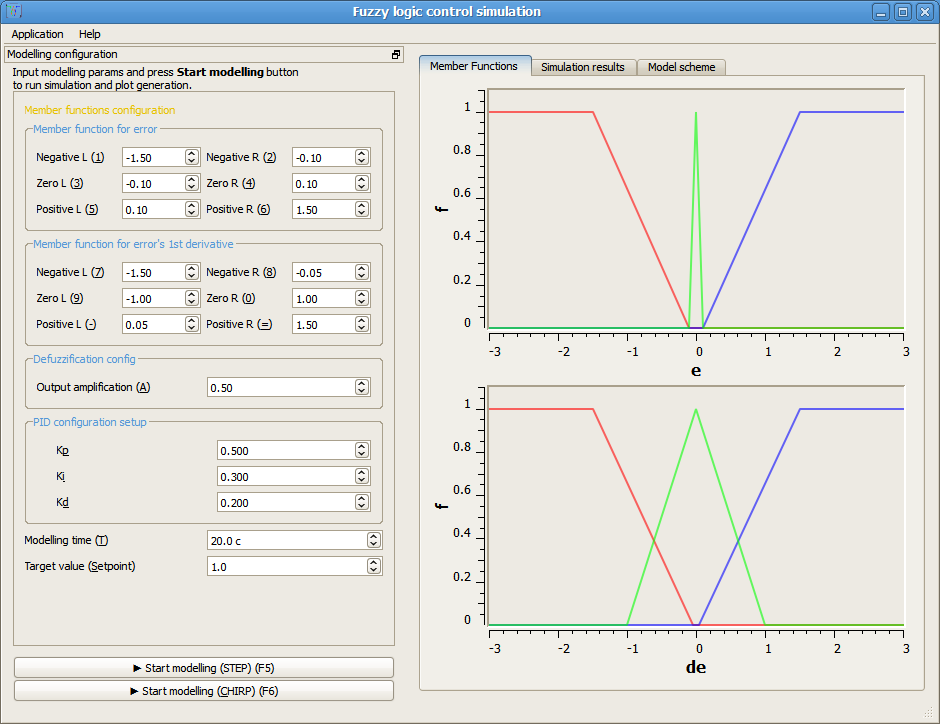Click inside the Kd value field
This screenshot has height=724, width=940.
point(280,502)
